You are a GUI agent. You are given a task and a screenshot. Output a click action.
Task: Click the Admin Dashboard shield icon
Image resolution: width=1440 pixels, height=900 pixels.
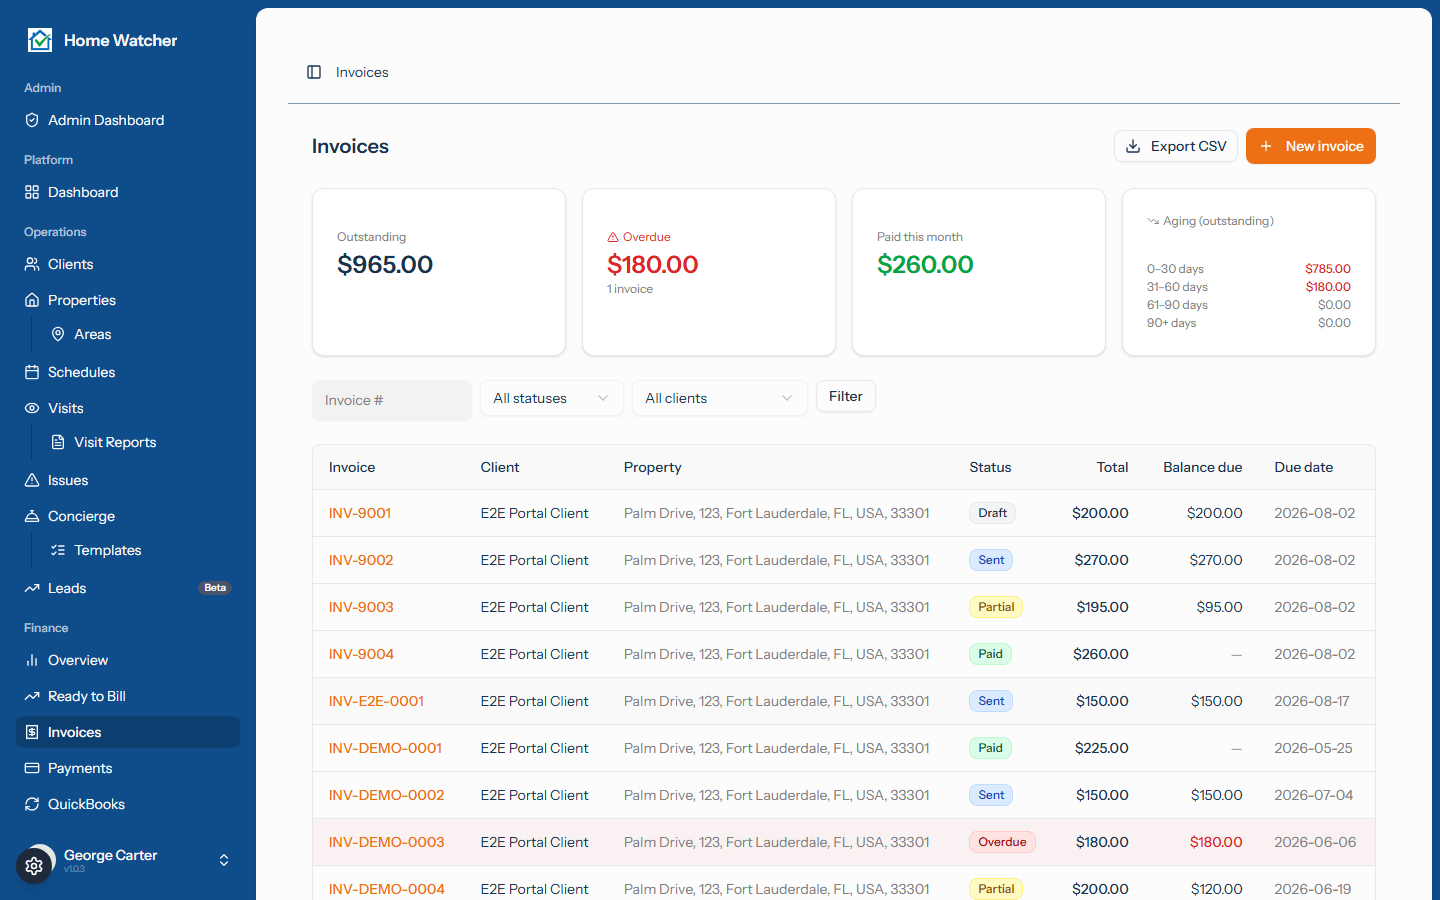point(32,120)
